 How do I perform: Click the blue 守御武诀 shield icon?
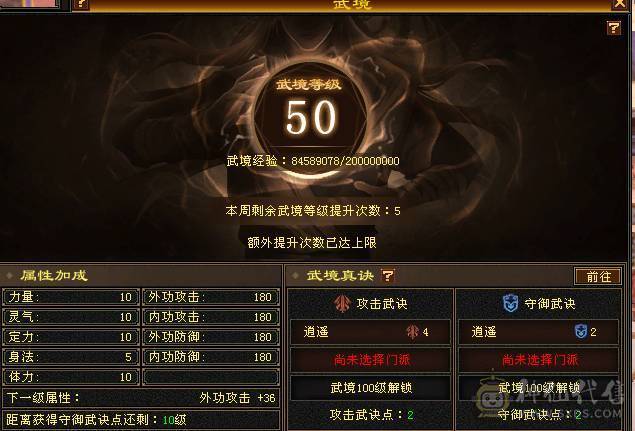(510, 303)
